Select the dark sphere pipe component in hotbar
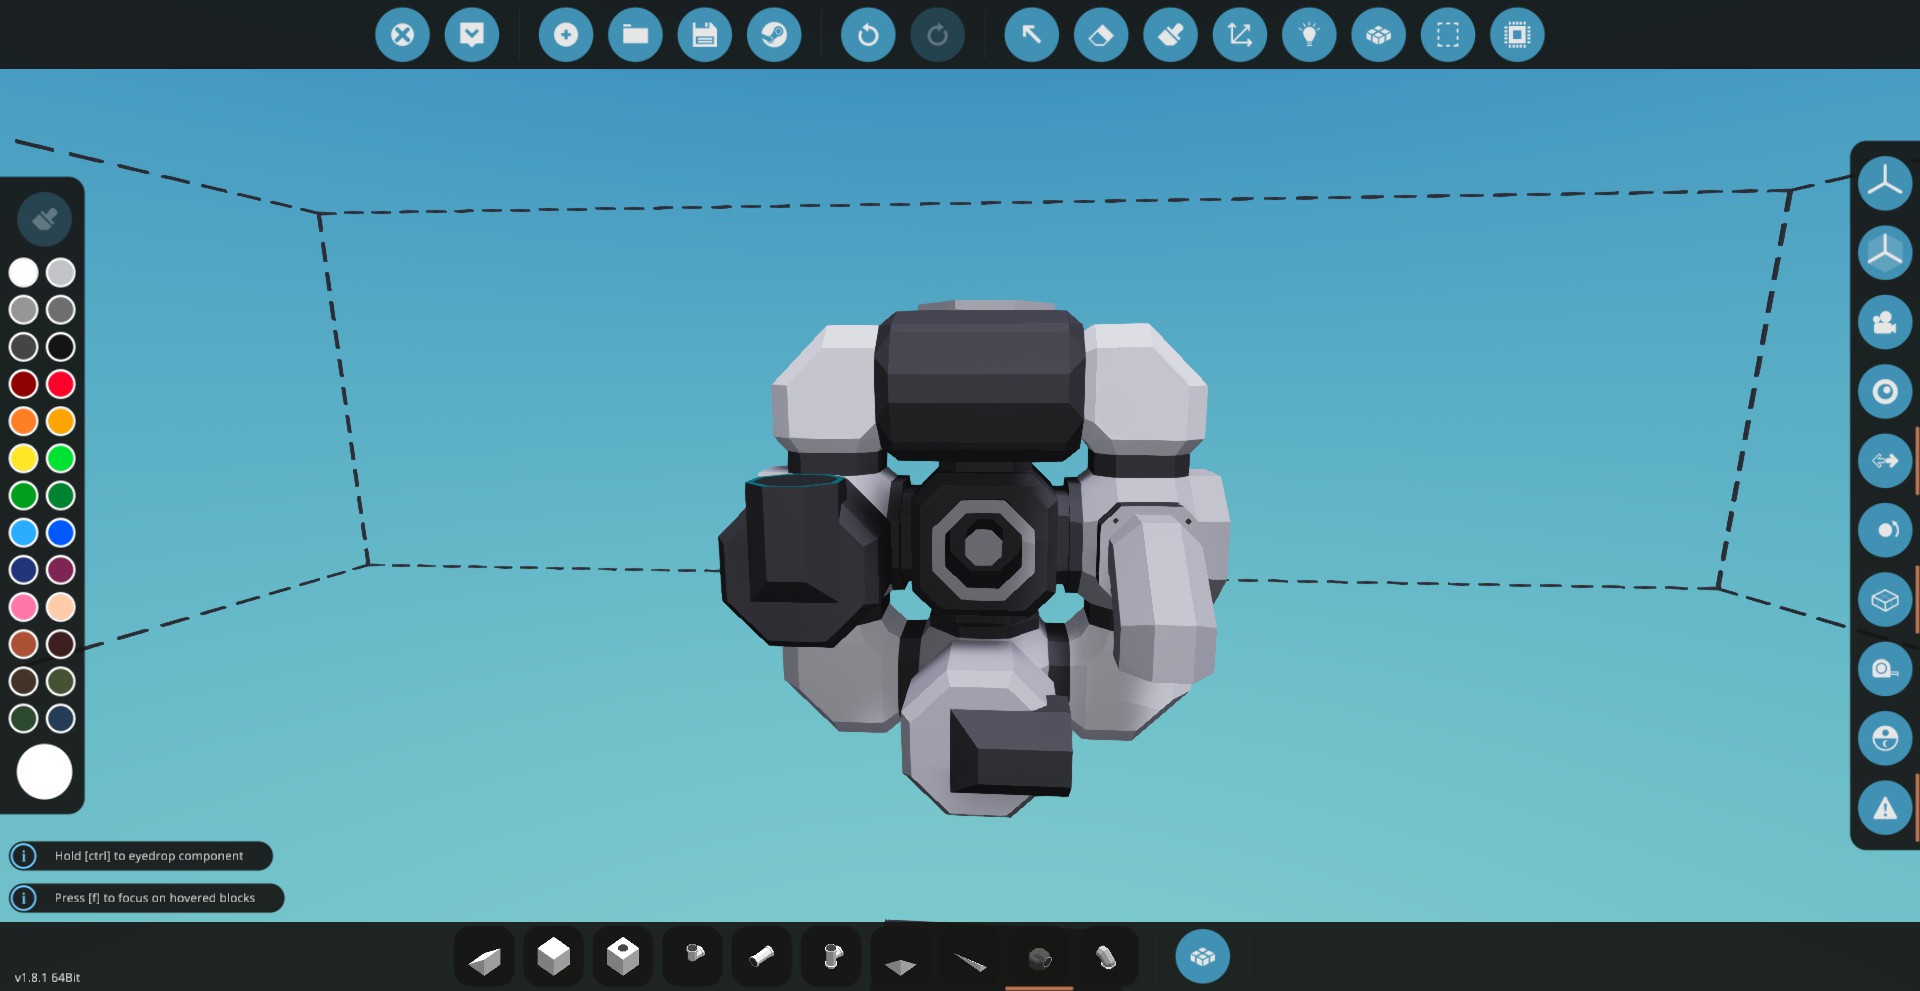Screen dimensions: 1920x991 coord(1039,957)
